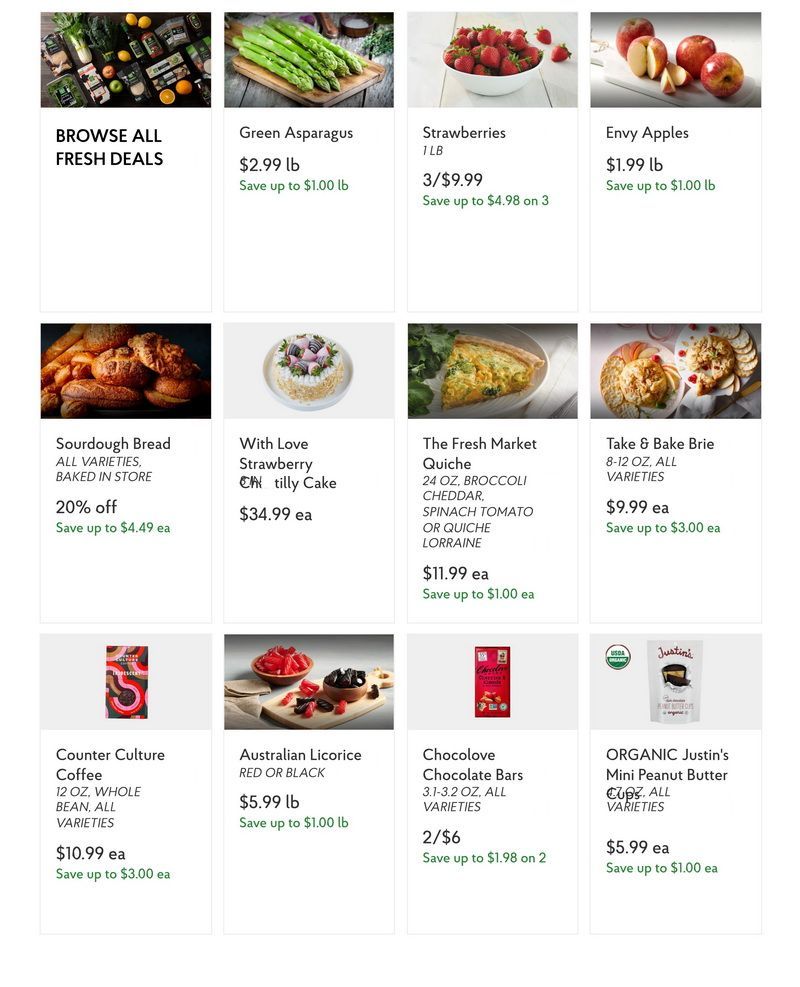Click the USDA Organic badge icon

[x=617, y=657]
